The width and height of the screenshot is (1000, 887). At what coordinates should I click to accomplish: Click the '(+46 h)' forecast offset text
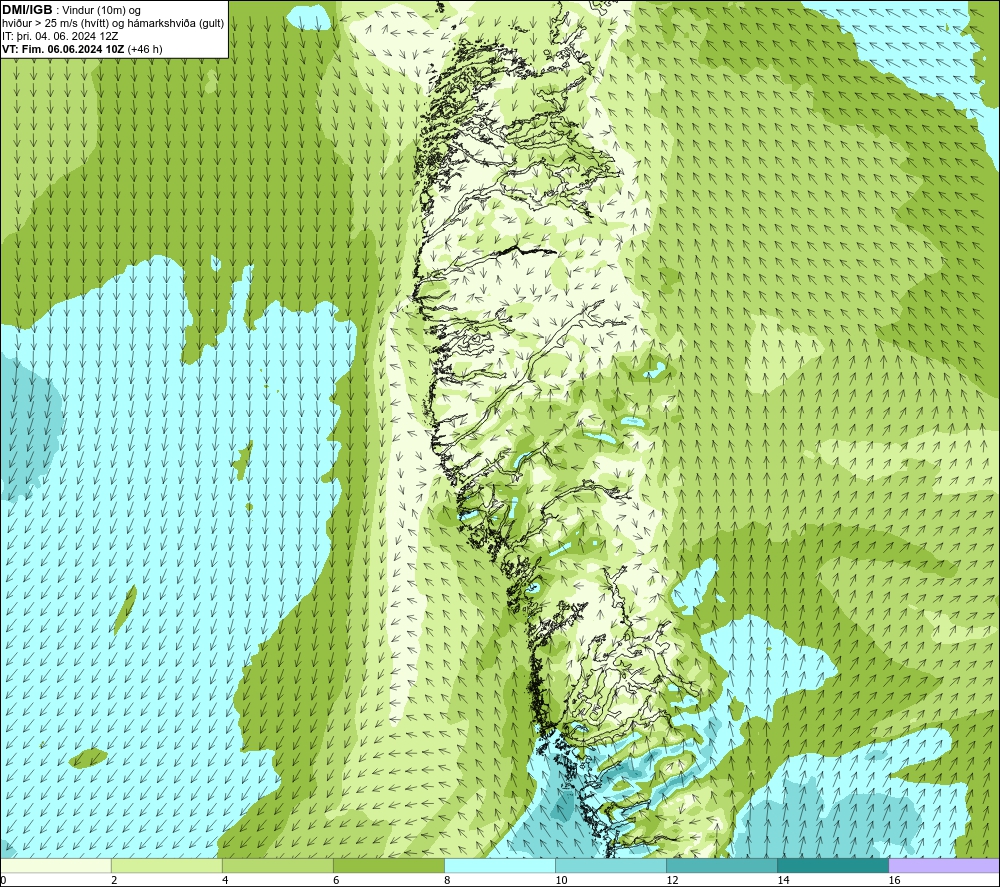coord(145,49)
